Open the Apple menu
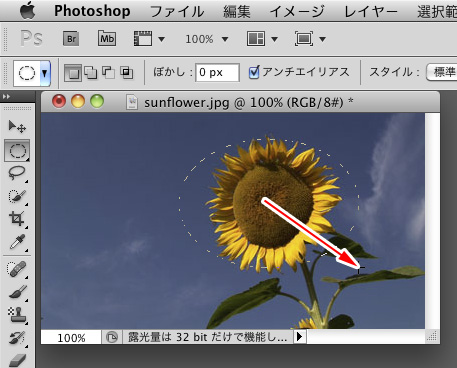This screenshot has height=368, width=457. (28, 10)
